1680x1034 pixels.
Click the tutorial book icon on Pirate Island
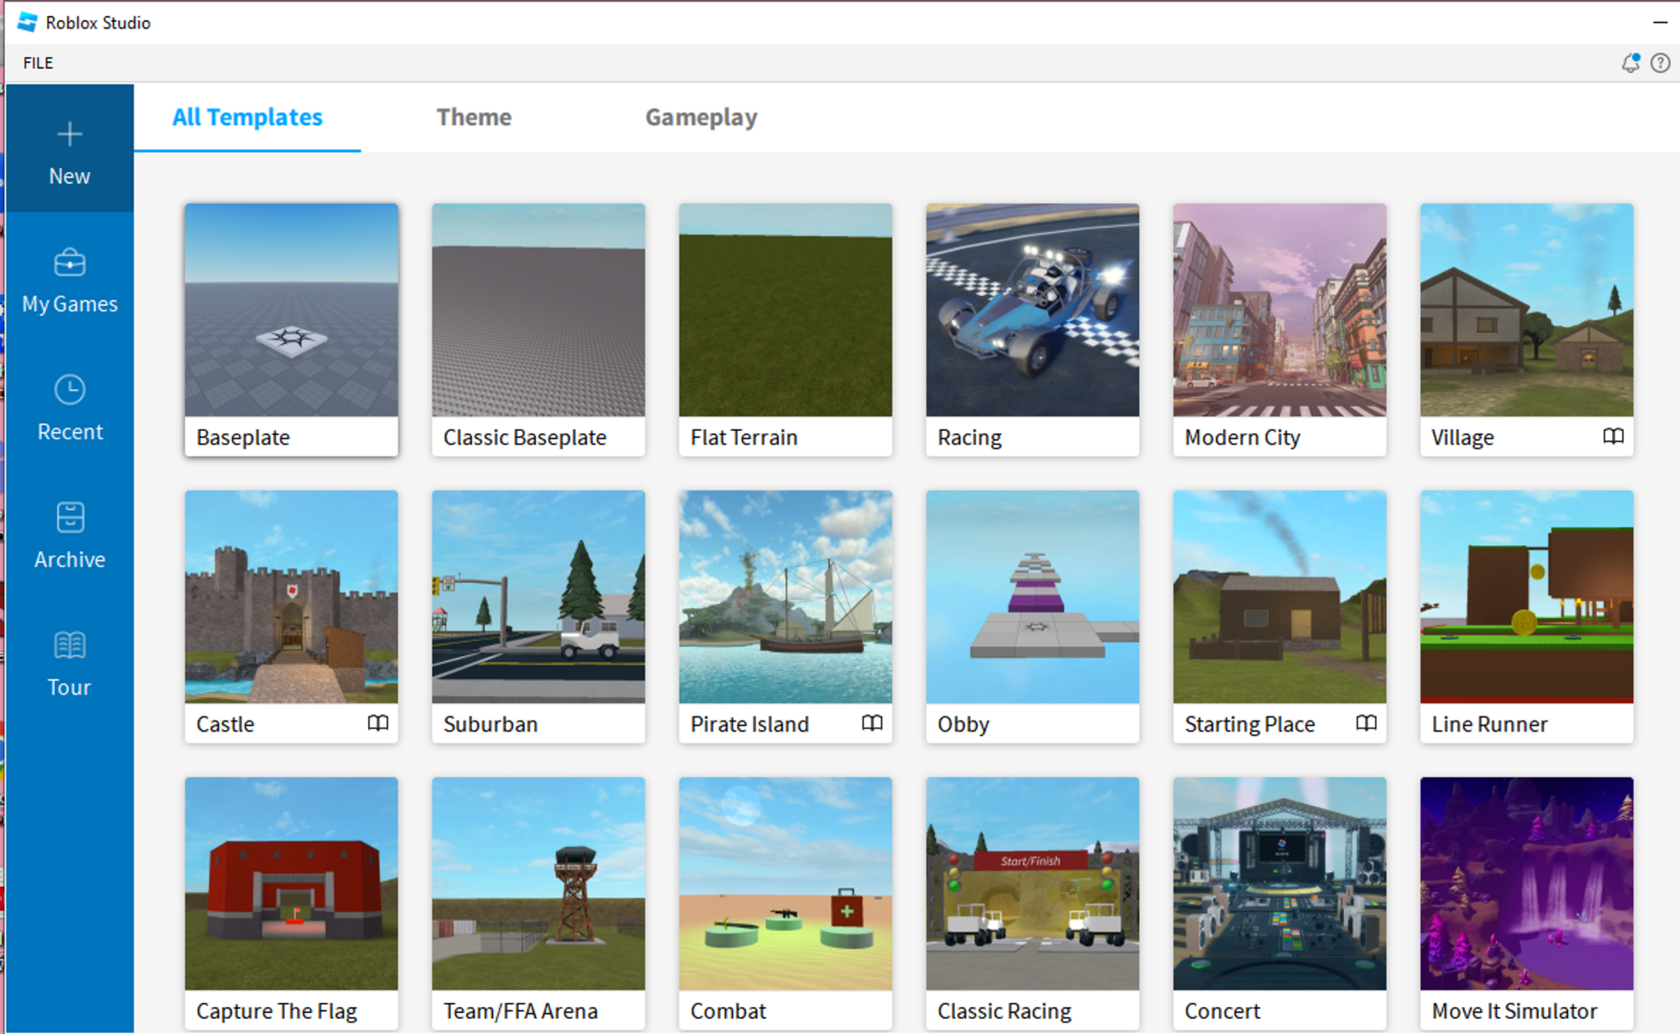872,723
